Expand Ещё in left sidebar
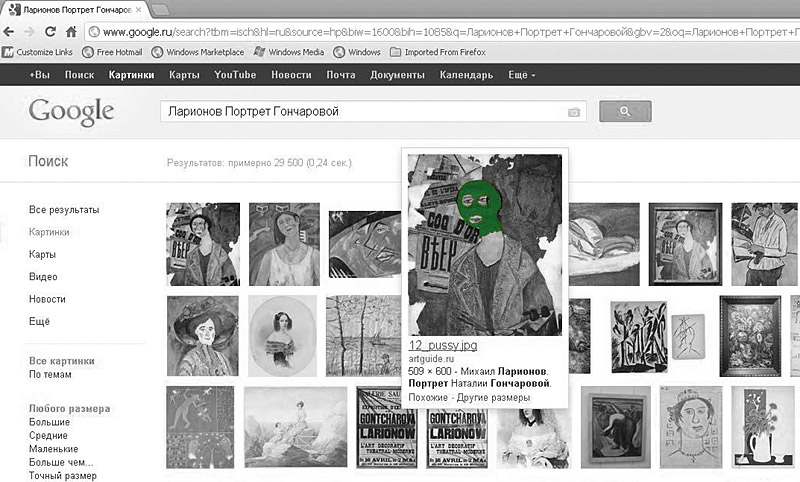The height and width of the screenshot is (482, 800). click(39, 322)
